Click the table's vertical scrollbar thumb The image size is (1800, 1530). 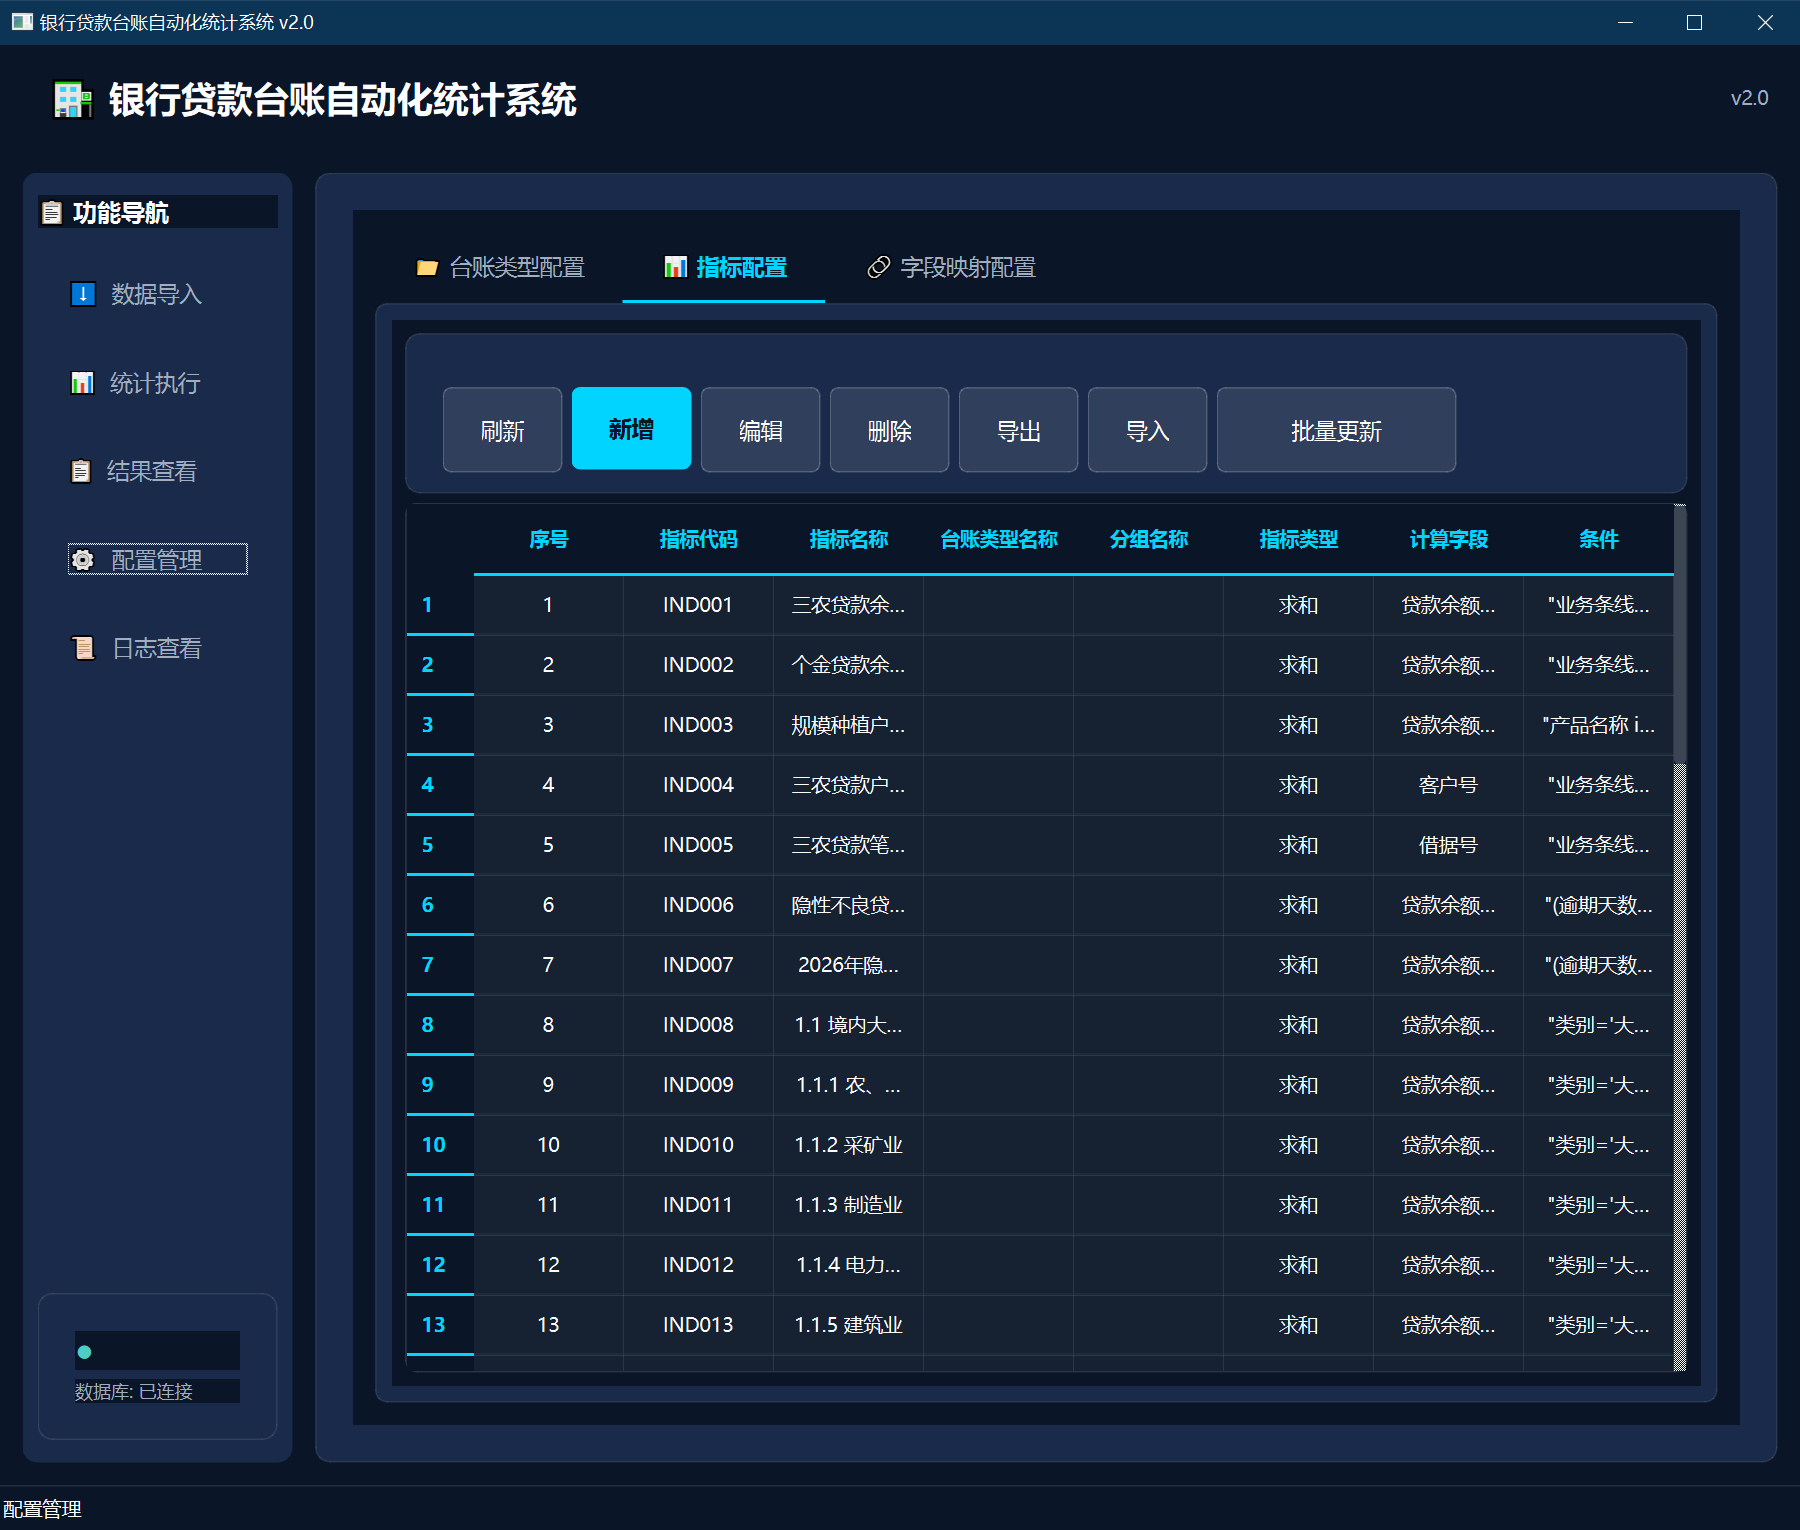coord(1680,635)
